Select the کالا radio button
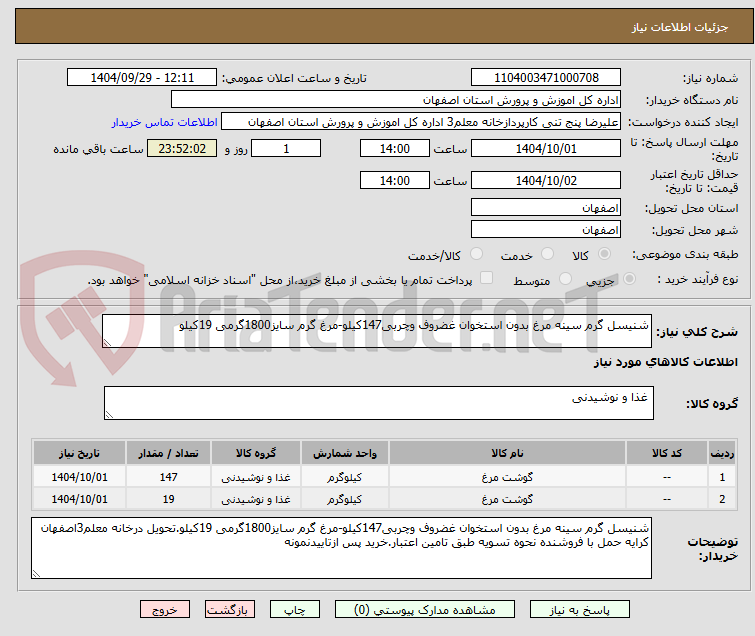This screenshot has width=755, height=636. [x=604, y=254]
